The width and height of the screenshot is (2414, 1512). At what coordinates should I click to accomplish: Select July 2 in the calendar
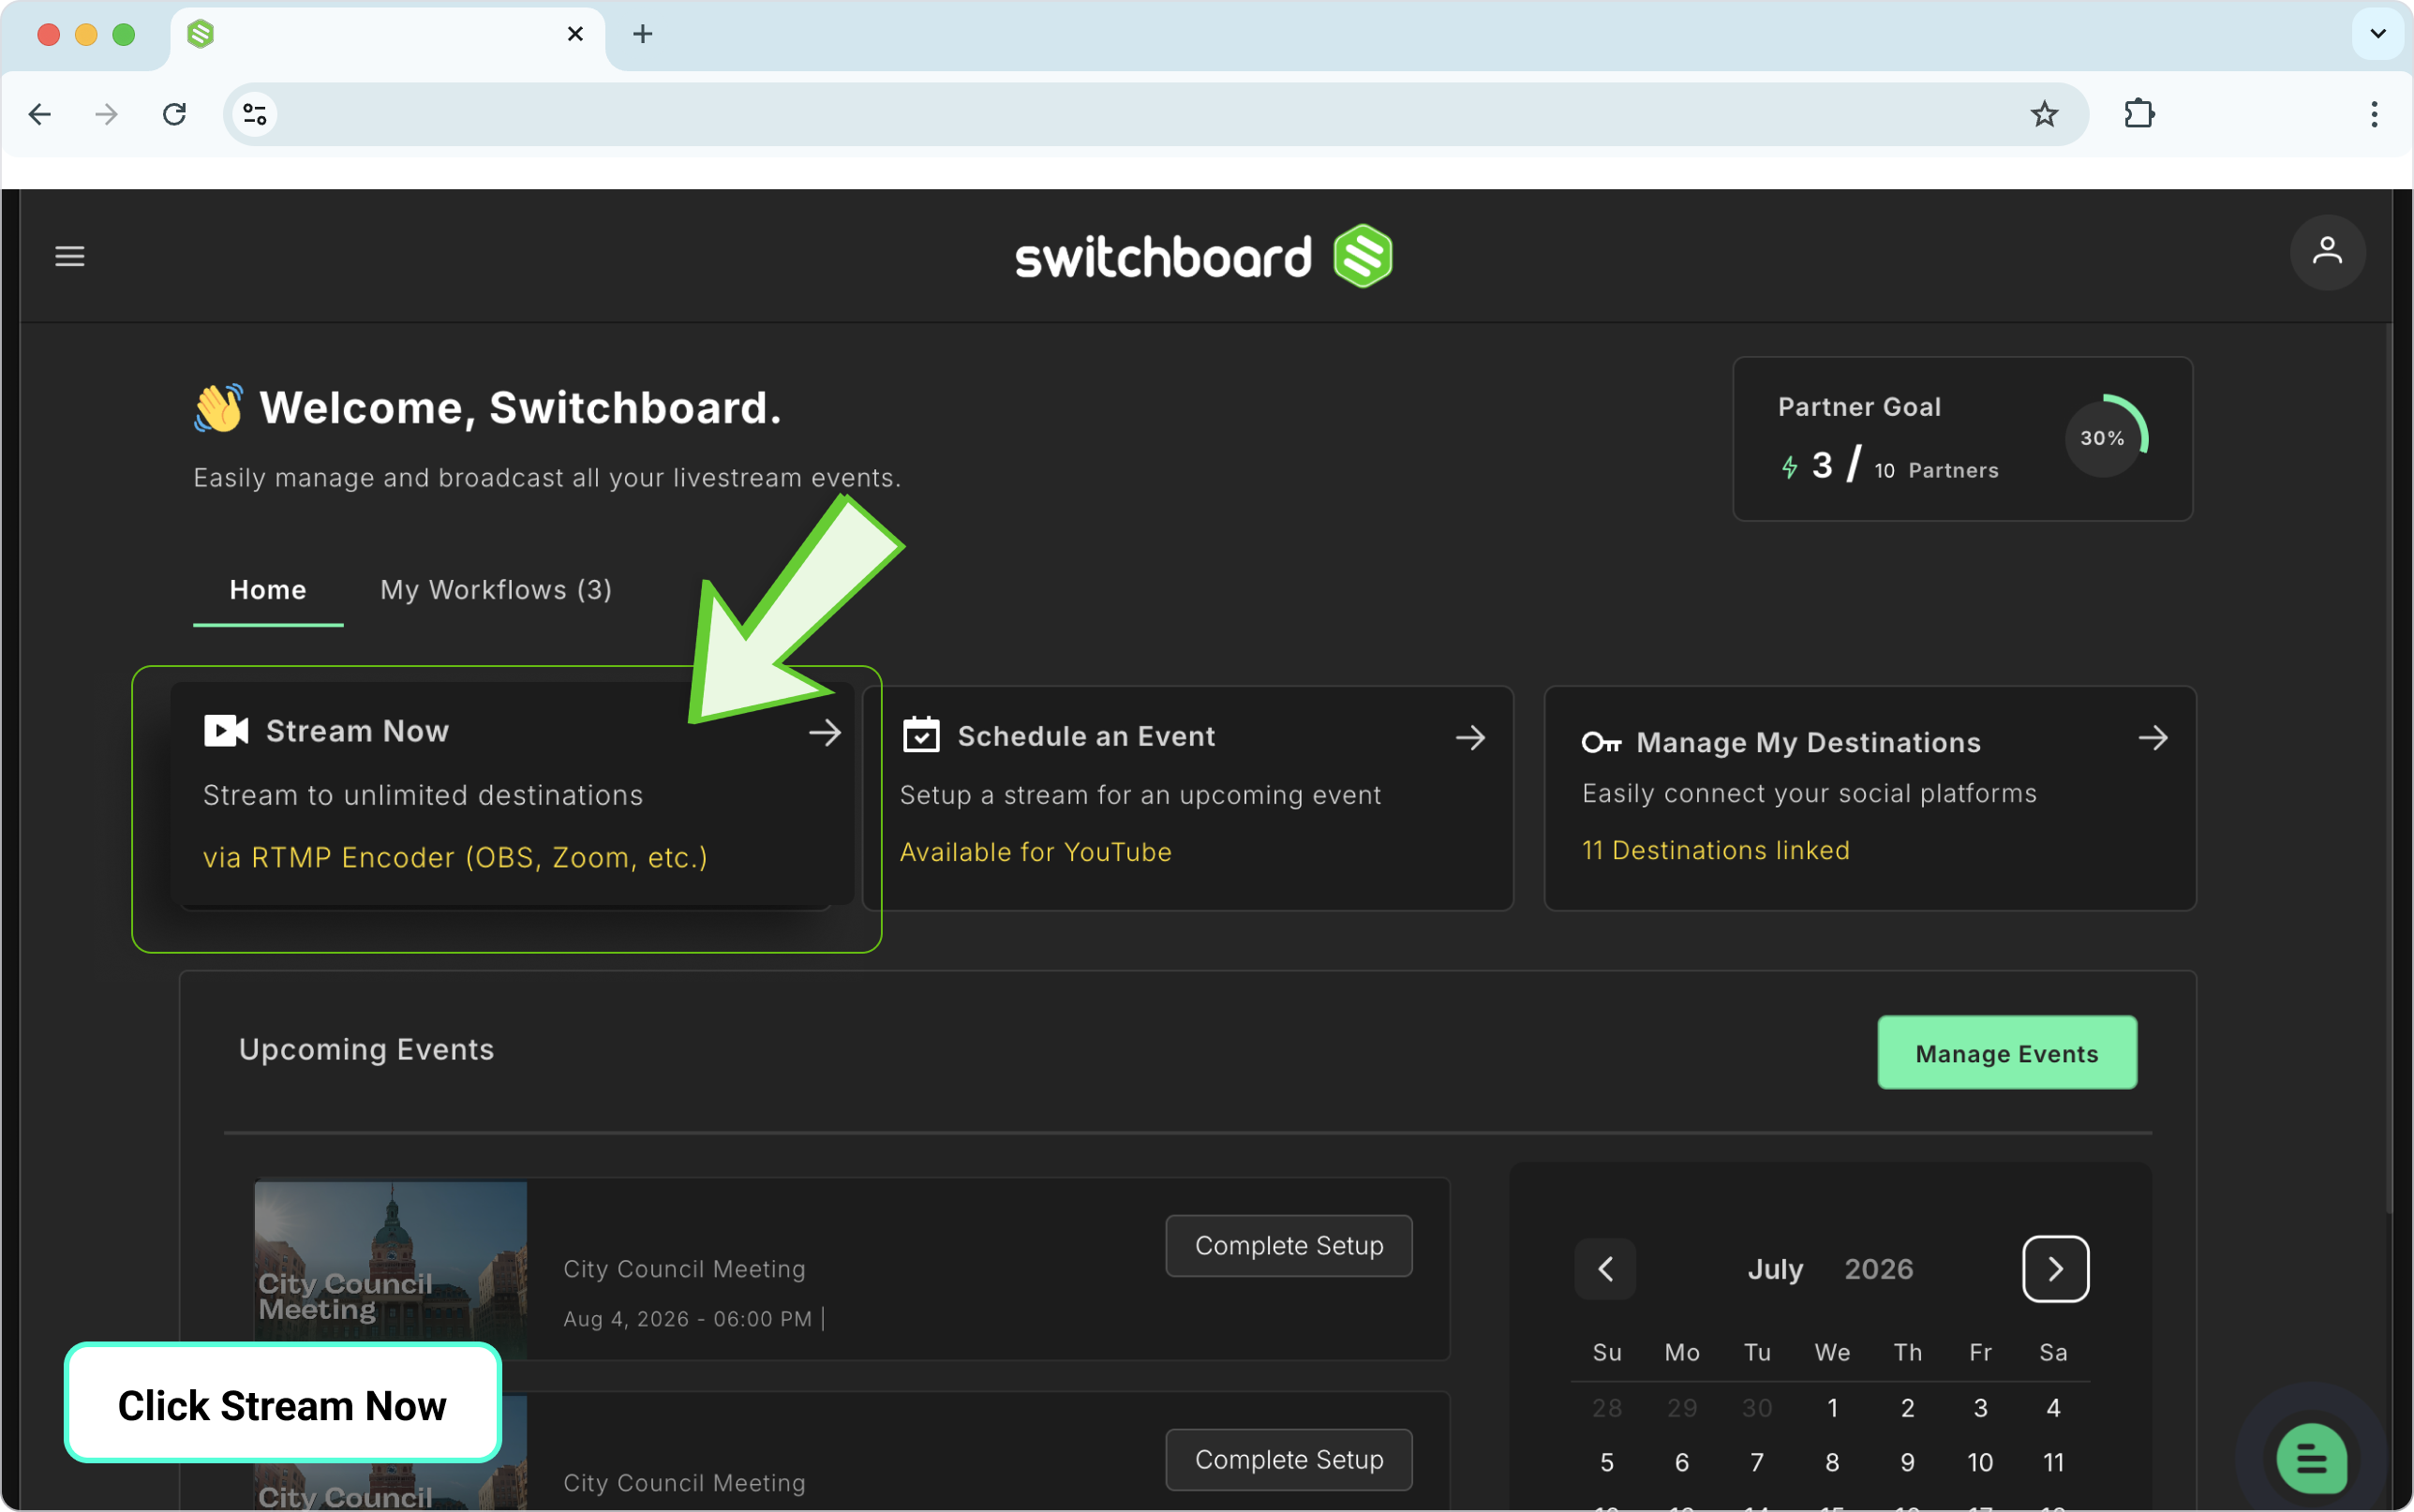pos(1907,1408)
